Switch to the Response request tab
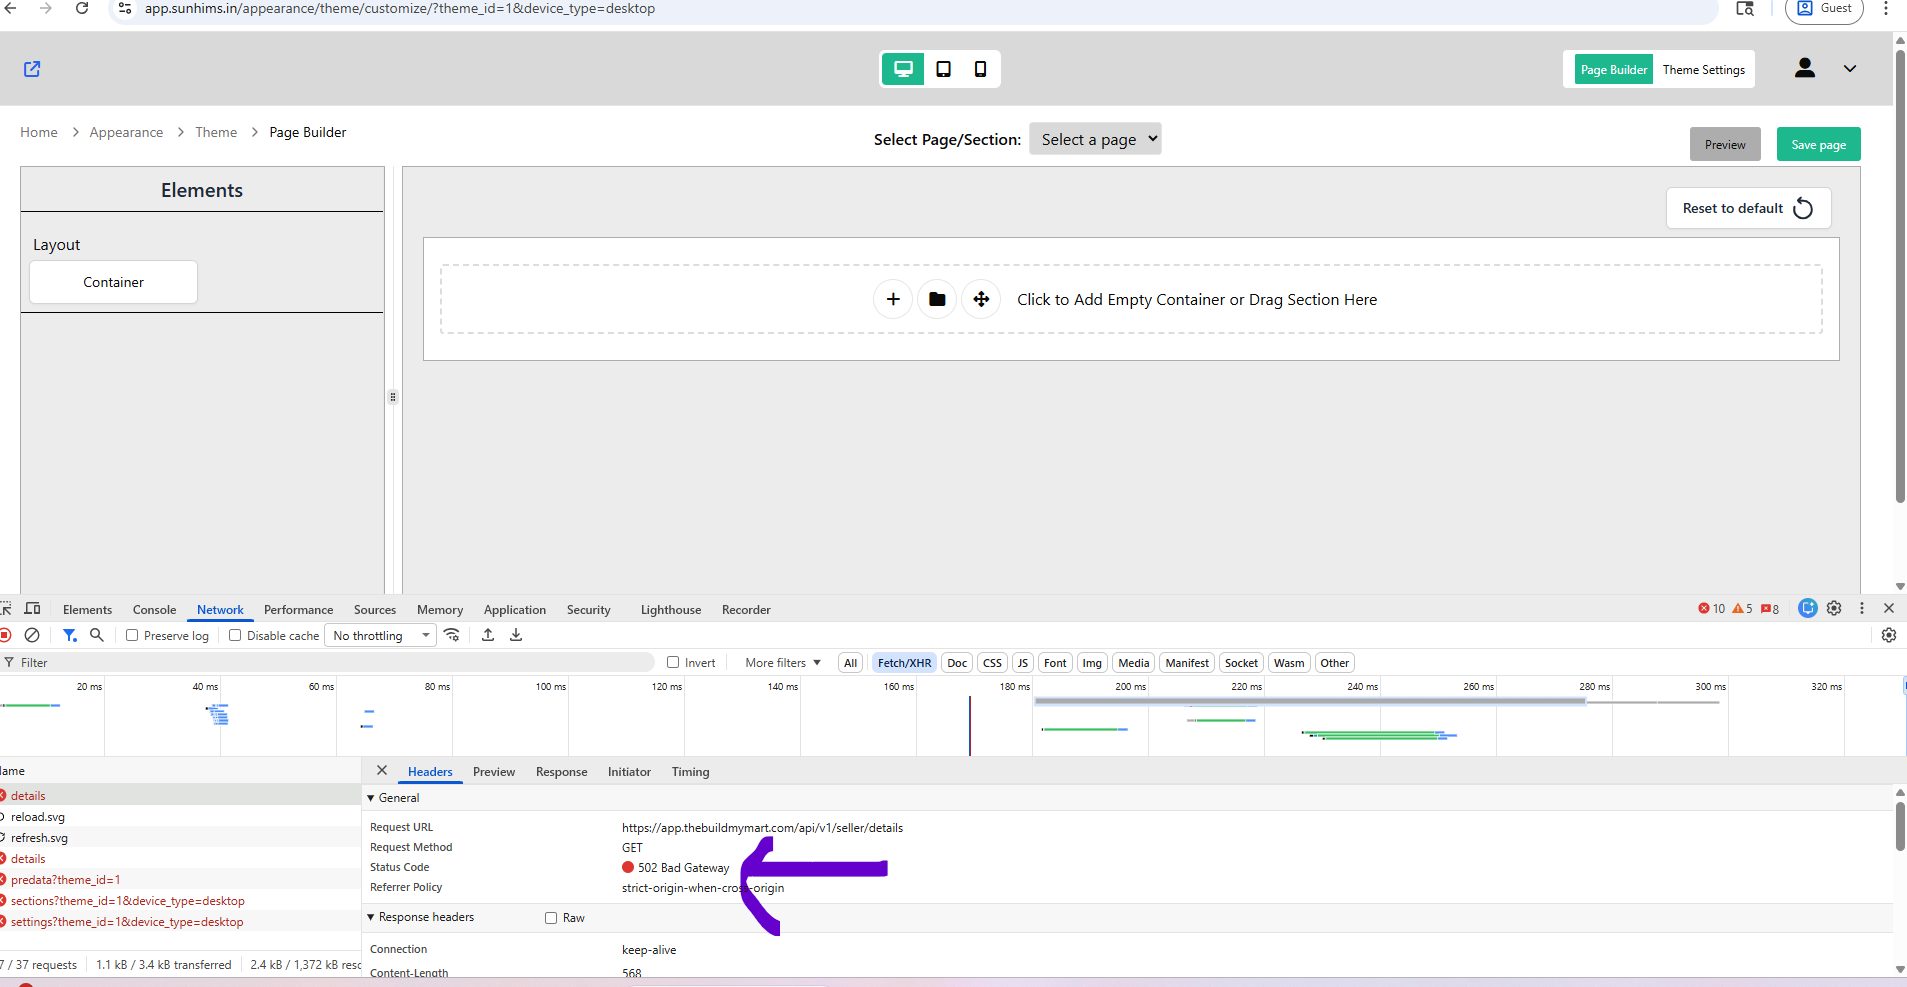The width and height of the screenshot is (1907, 987). pos(562,772)
